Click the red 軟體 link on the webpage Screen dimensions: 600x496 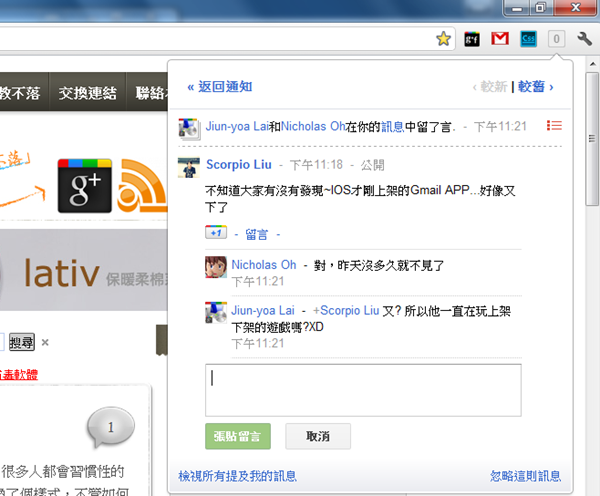19,374
